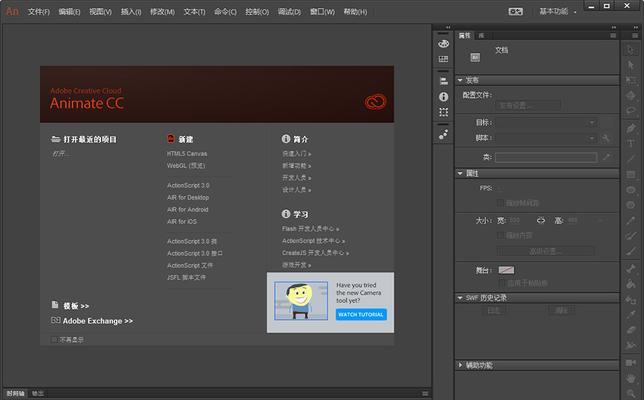Click the sync settings icon in title bar
Image resolution: width=644 pixels, height=400 pixels.
(515, 11)
